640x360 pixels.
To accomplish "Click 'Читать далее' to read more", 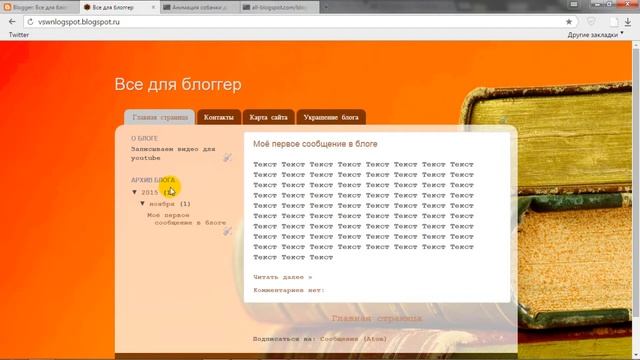I will pyautogui.click(x=282, y=277).
